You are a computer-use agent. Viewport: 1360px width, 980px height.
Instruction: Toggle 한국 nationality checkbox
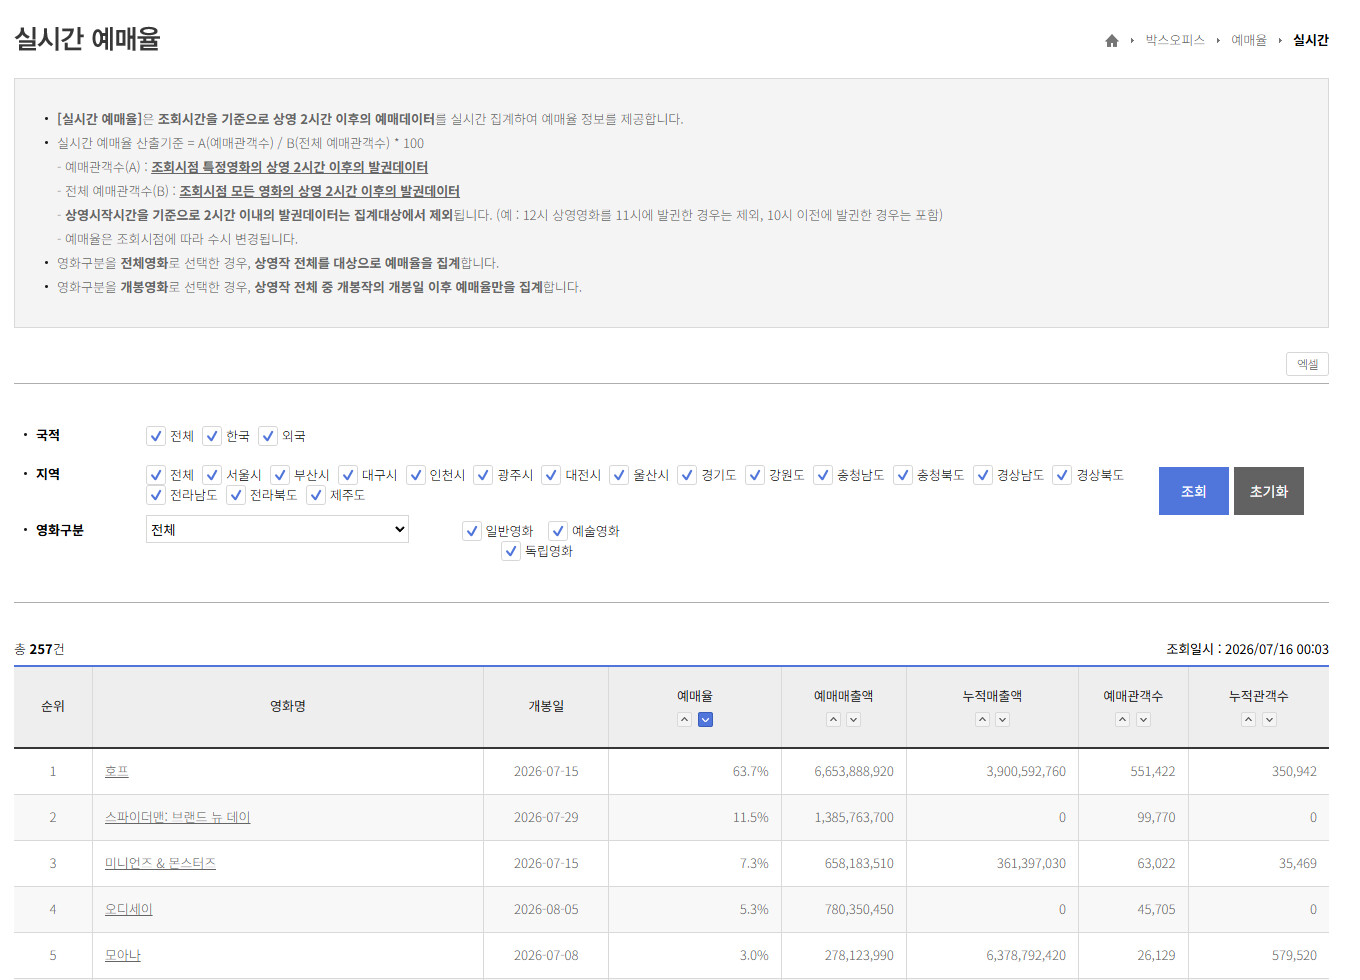212,436
